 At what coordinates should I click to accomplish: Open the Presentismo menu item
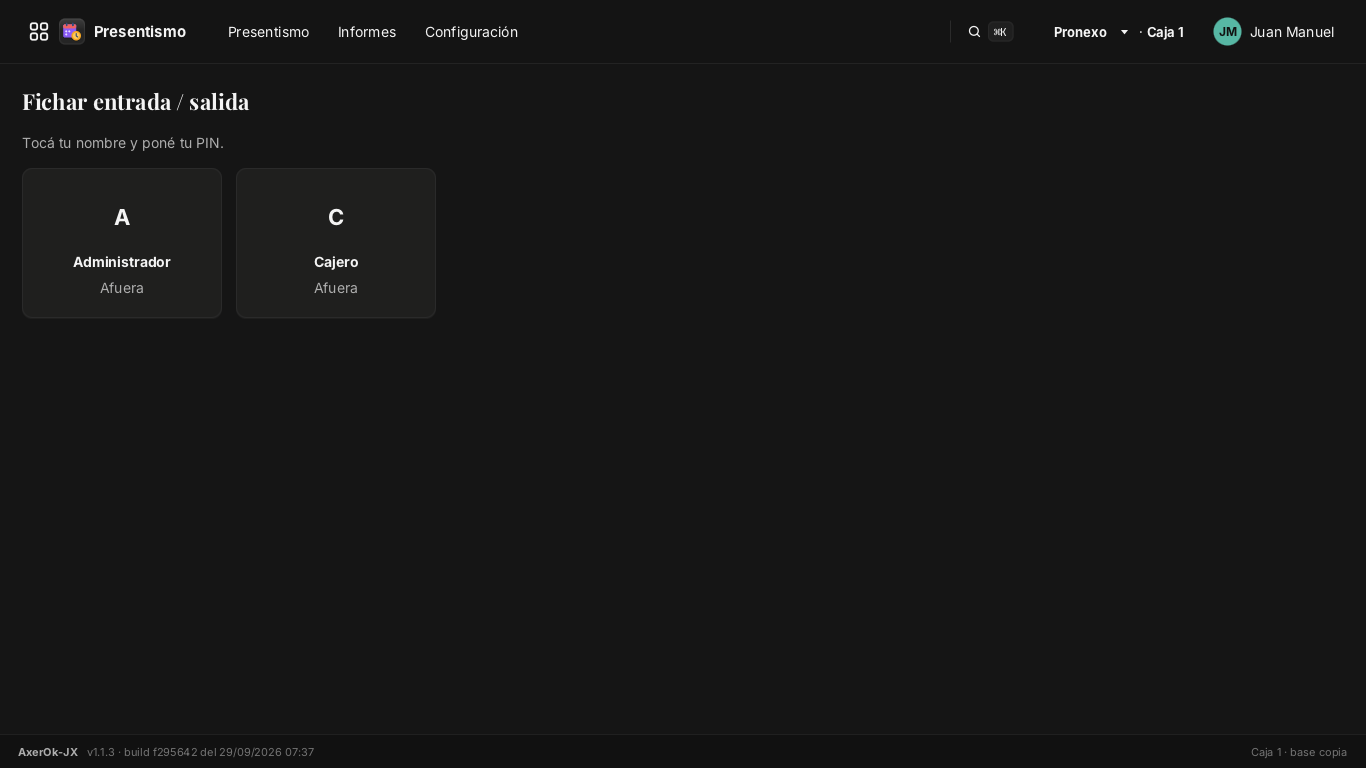[268, 32]
